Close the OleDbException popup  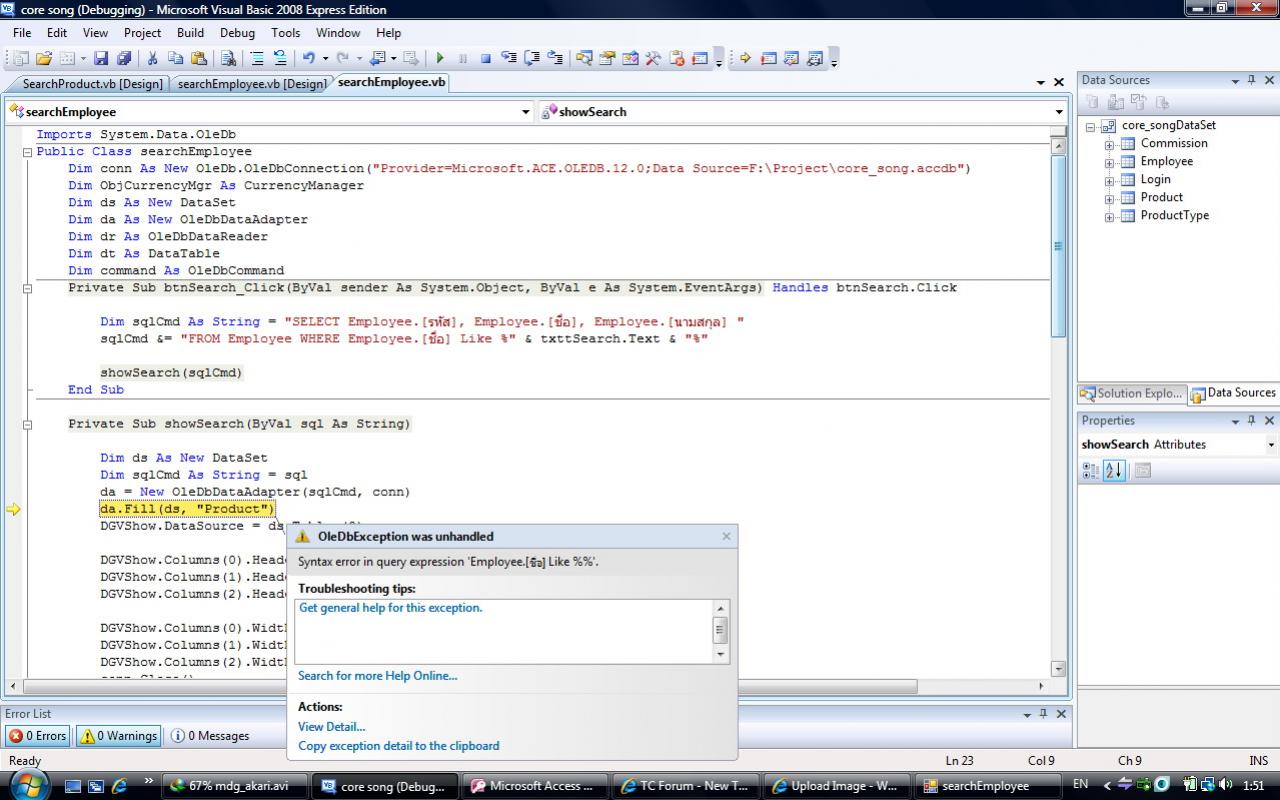(726, 536)
